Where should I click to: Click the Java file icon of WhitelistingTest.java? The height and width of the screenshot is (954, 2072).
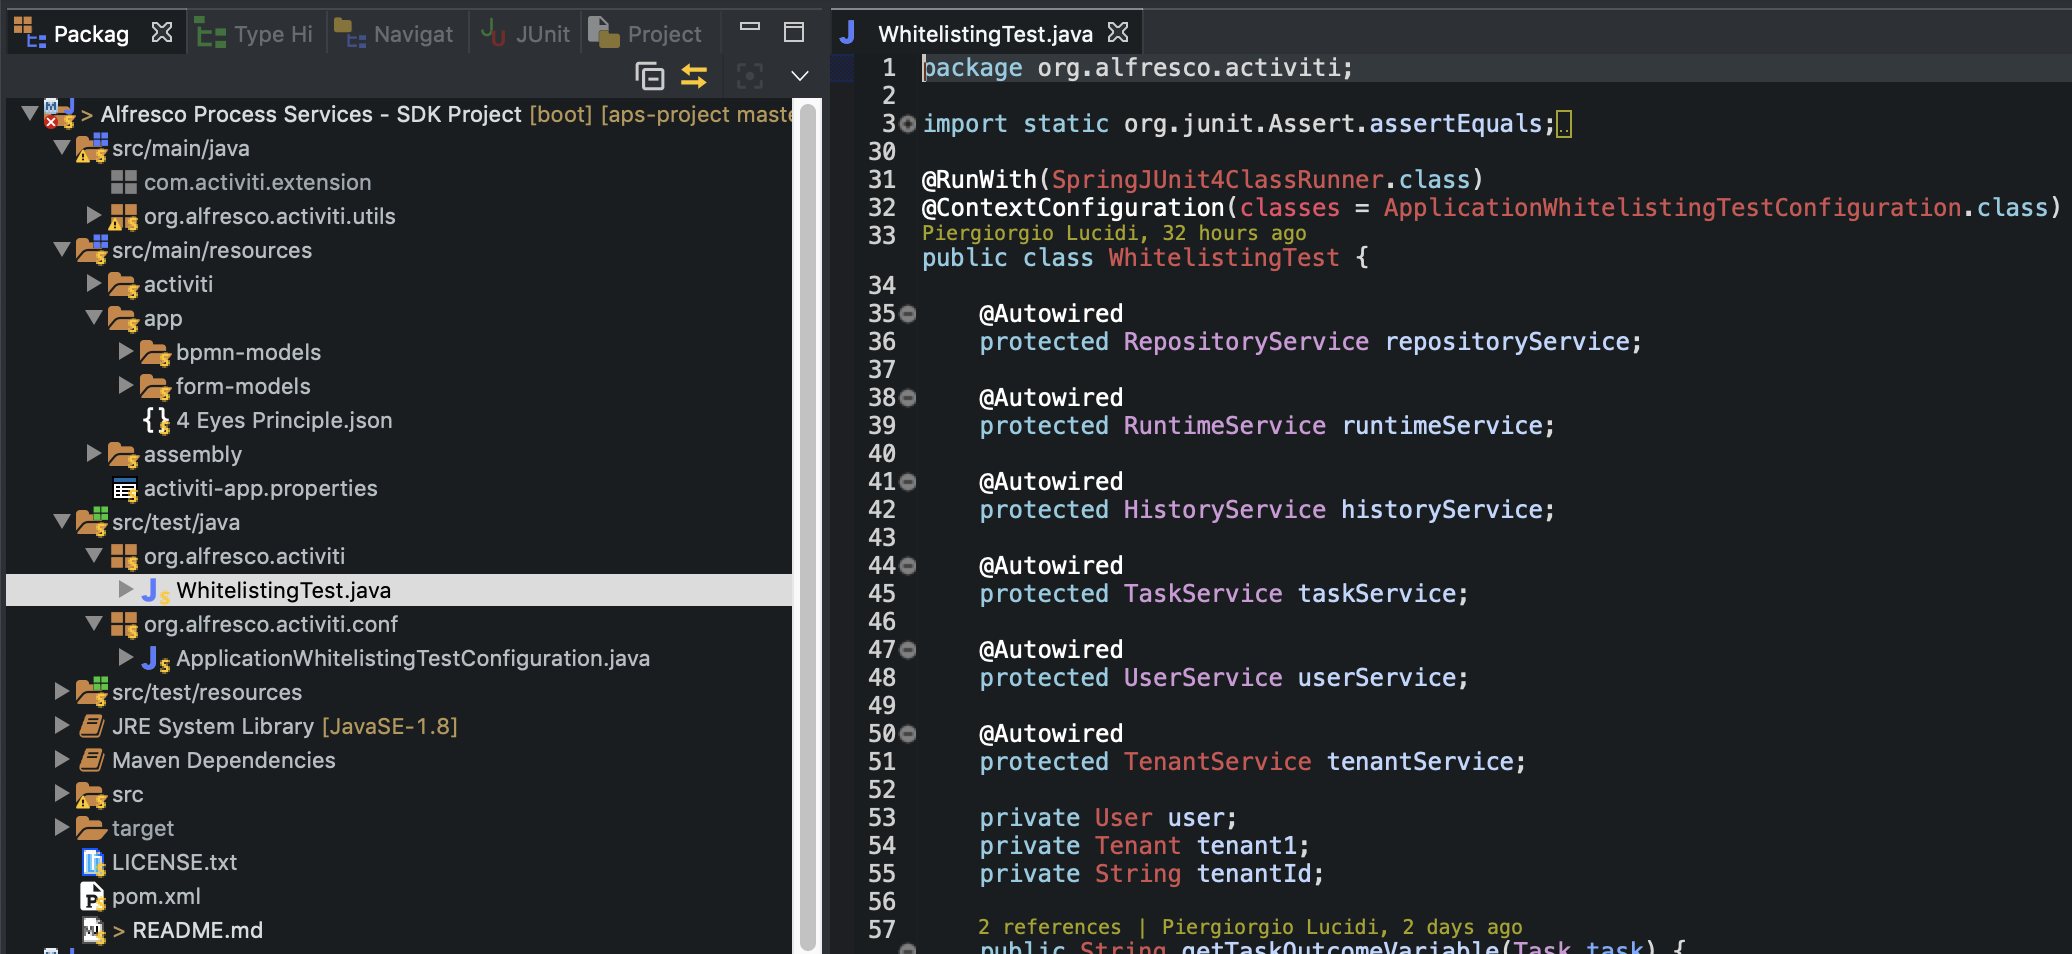coord(156,591)
